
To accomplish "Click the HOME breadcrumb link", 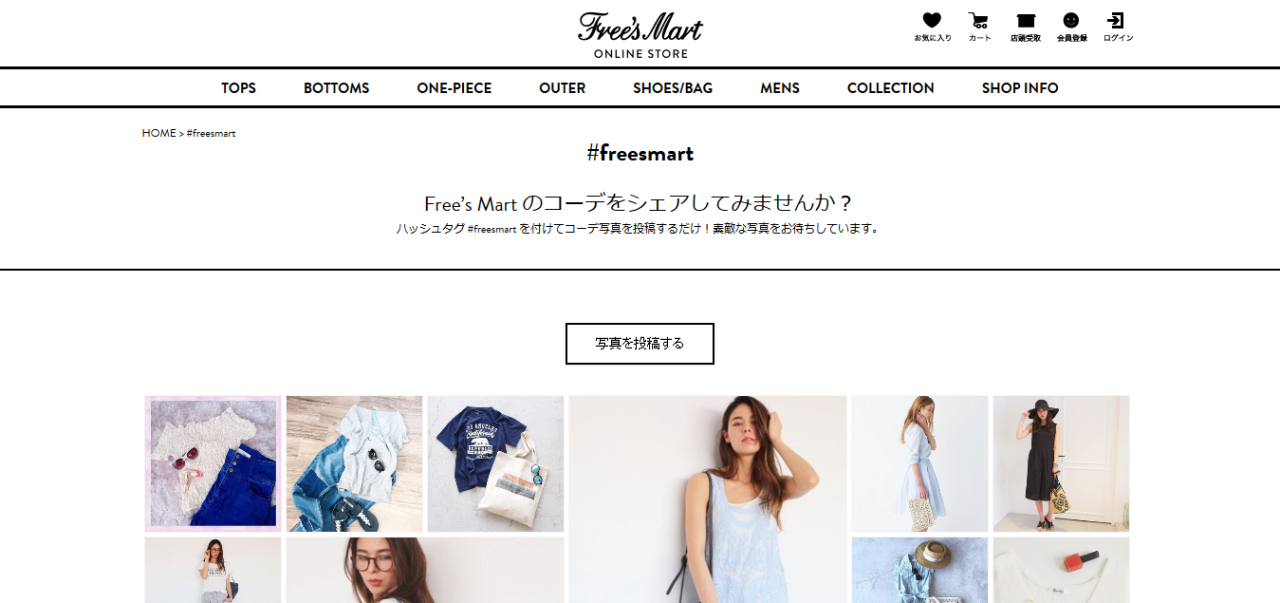I will pos(159,133).
